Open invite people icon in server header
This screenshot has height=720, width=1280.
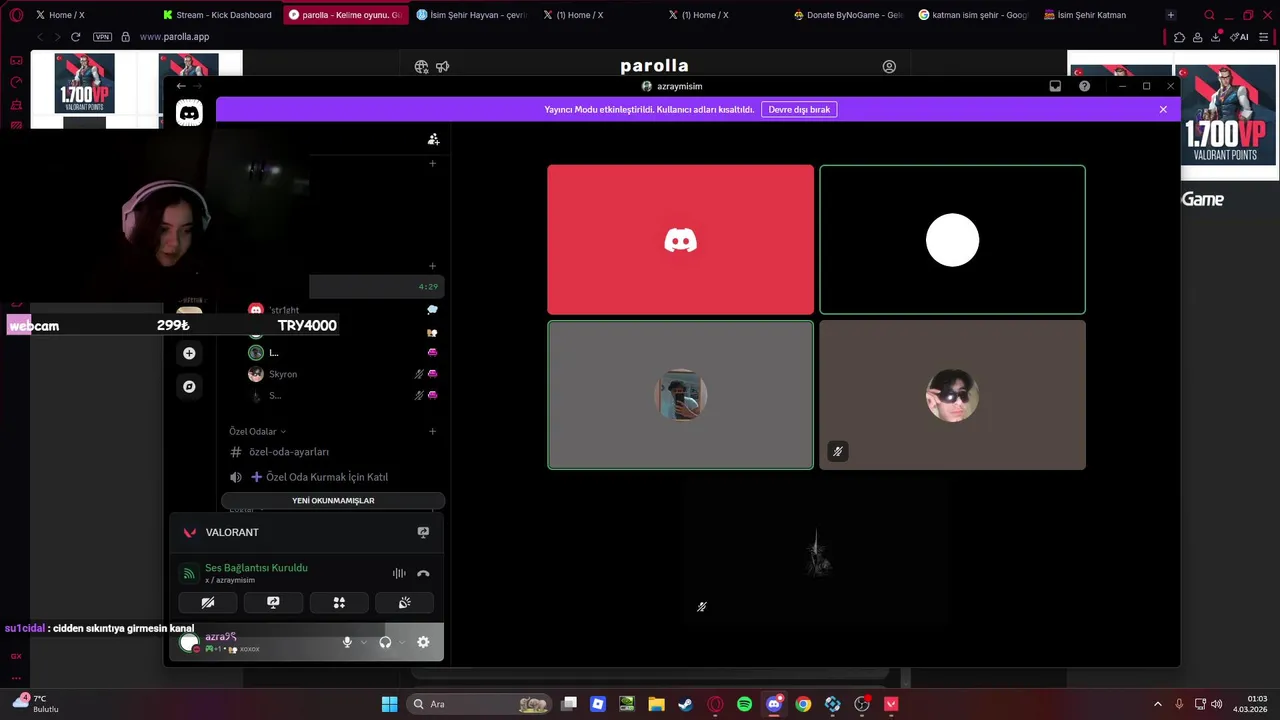tap(433, 139)
